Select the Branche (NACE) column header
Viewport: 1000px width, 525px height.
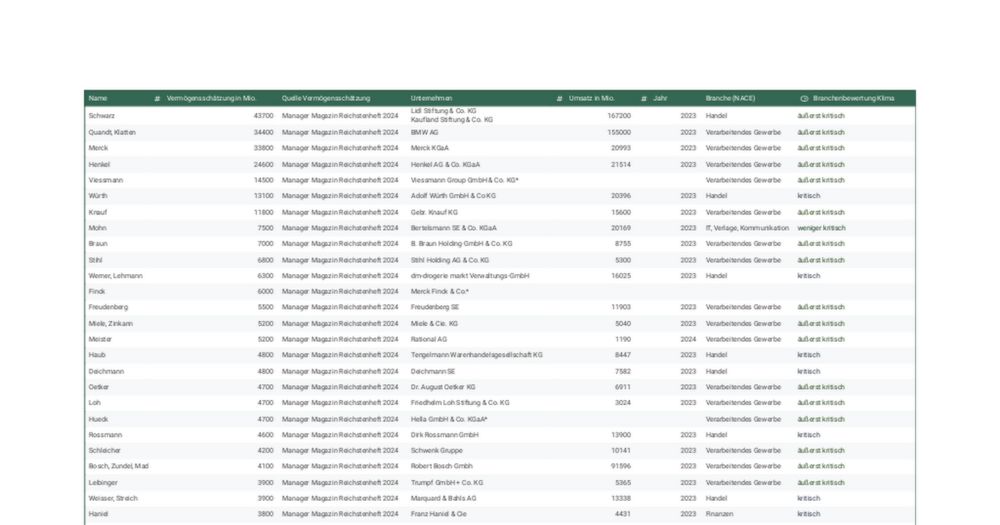pos(730,98)
